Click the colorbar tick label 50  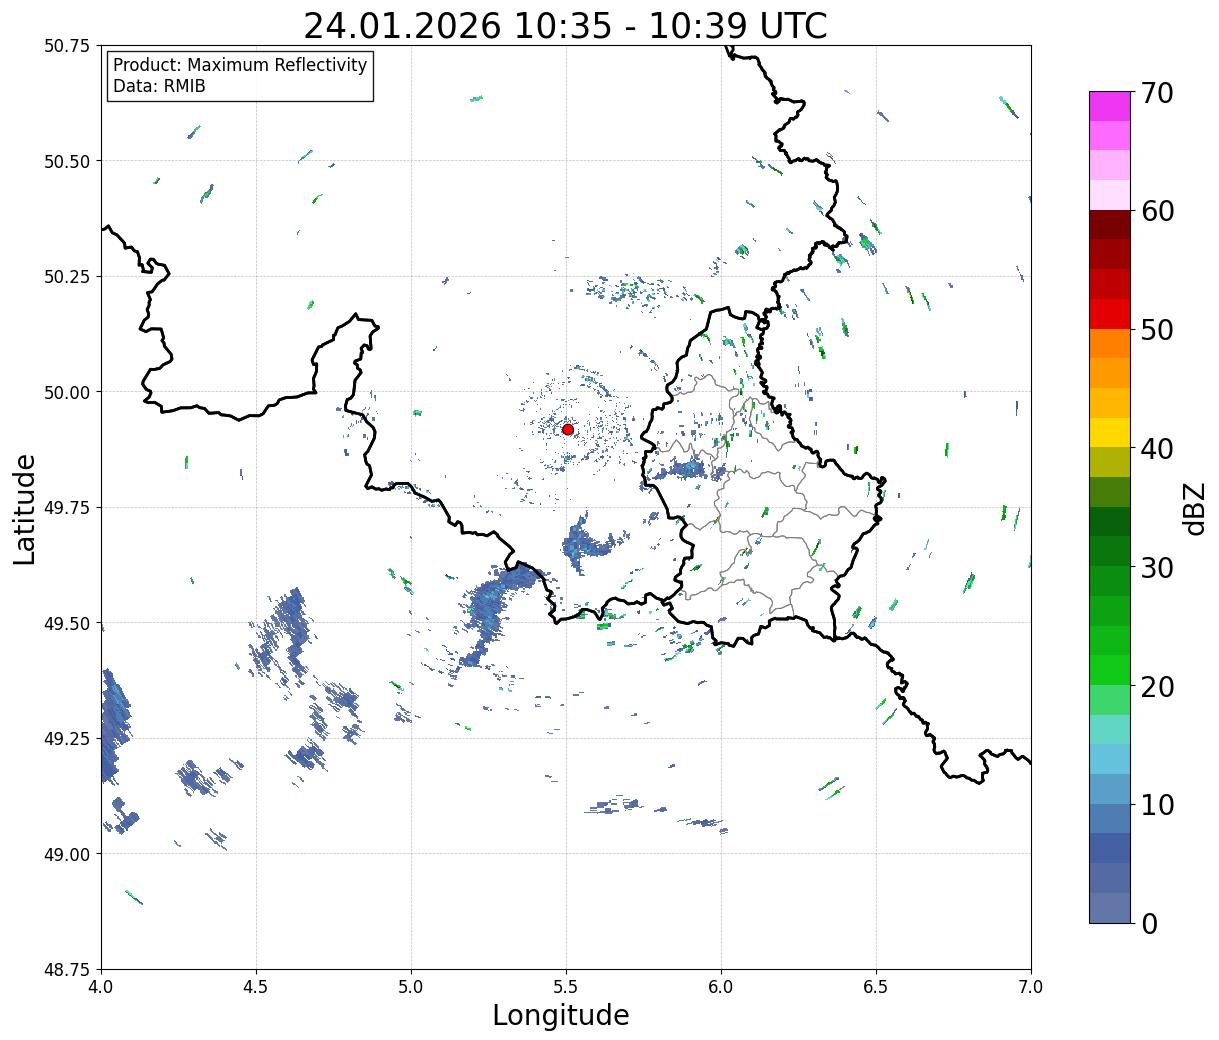1157,330
